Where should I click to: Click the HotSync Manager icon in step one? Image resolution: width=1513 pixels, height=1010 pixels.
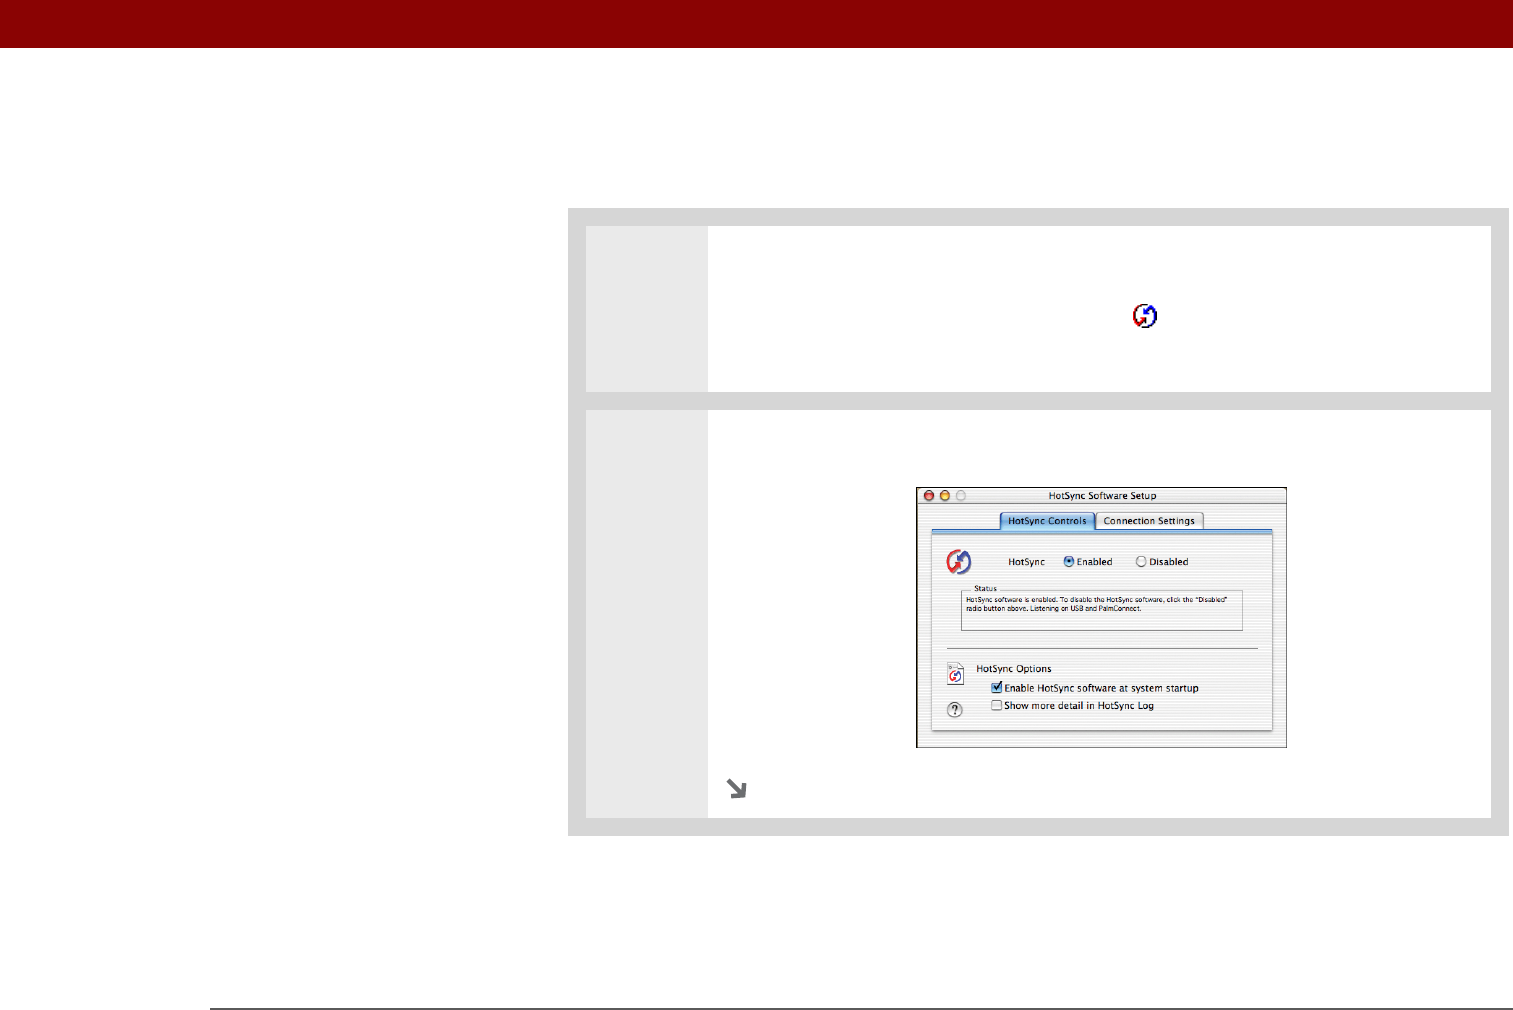pos(1145,316)
